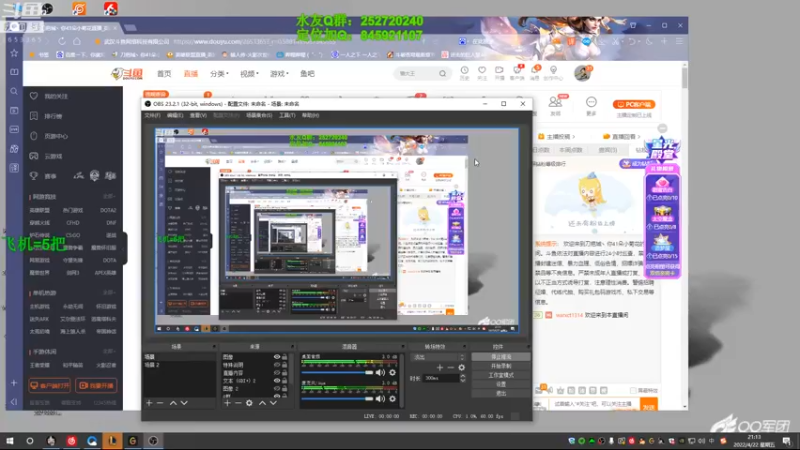Screen dimensions: 800x450
Task: Move the selected scene up in the Scenes list
Action: tap(173, 403)
